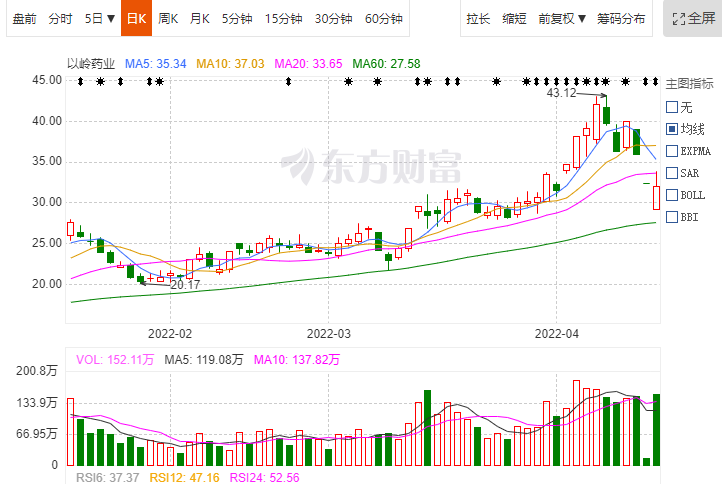Viewport: 722px width, 484px height.
Task: Select the 月K monthly chart tab
Action: pos(200,18)
